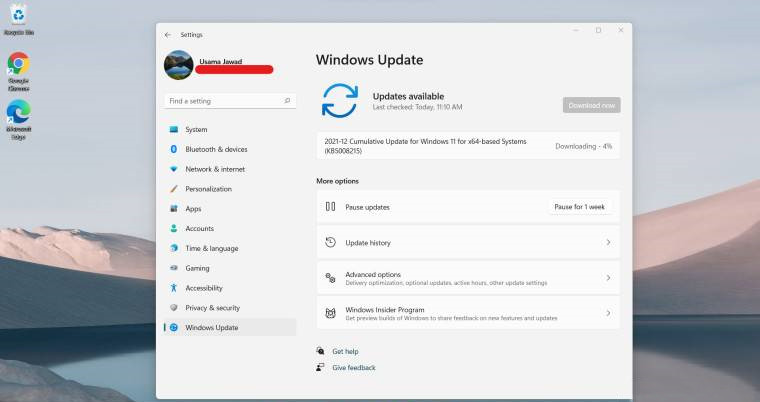760x402 pixels.
Task: Expand Update history via its chevron
Action: click(608, 242)
